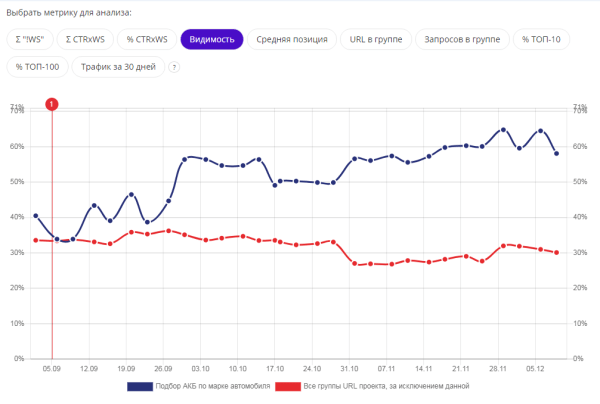
Task: Select the % CTRxWS metric
Action: click(145, 39)
